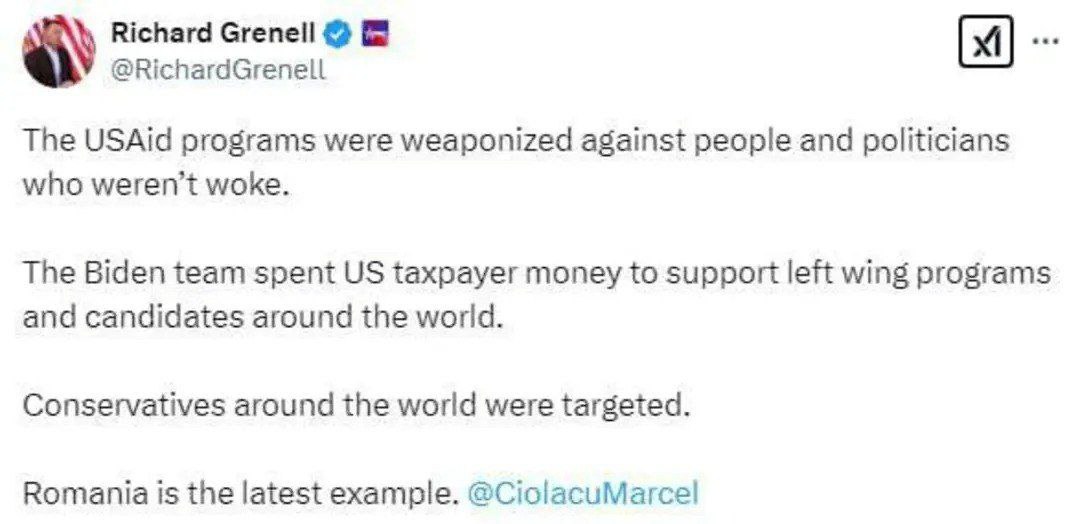Open the @CiolacuMarcel mention link
The image size is (1080, 524).
(x=584, y=493)
